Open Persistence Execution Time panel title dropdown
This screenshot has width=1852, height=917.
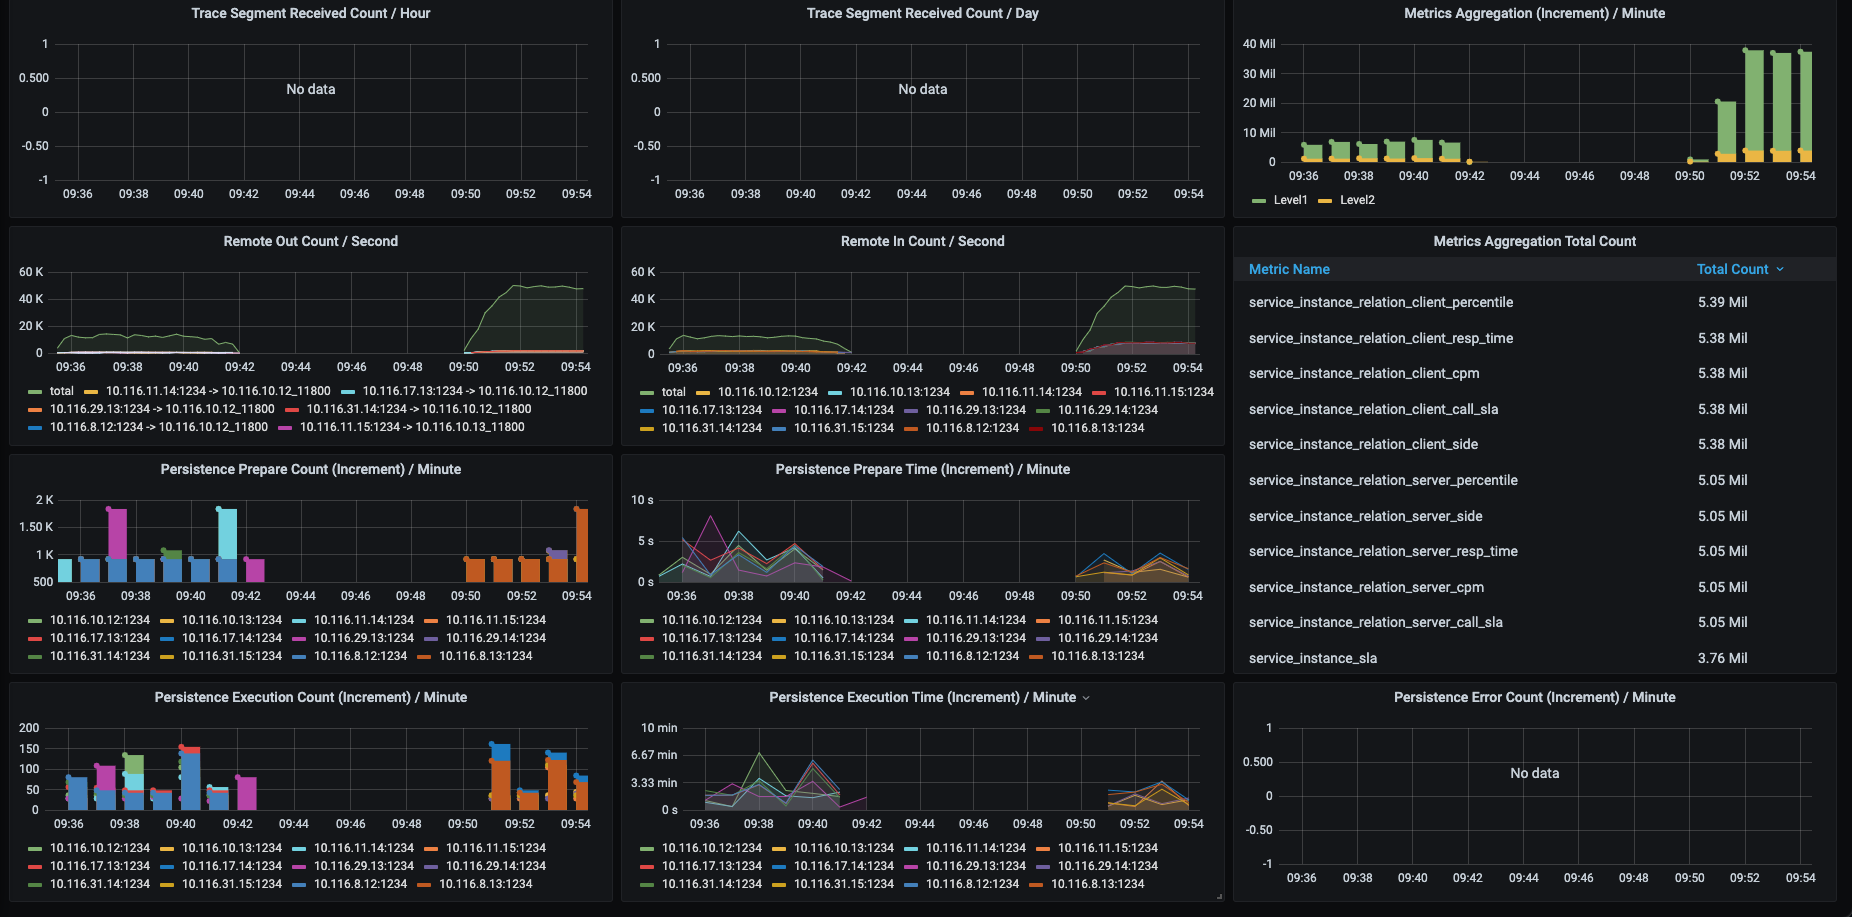pyautogui.click(x=1086, y=698)
